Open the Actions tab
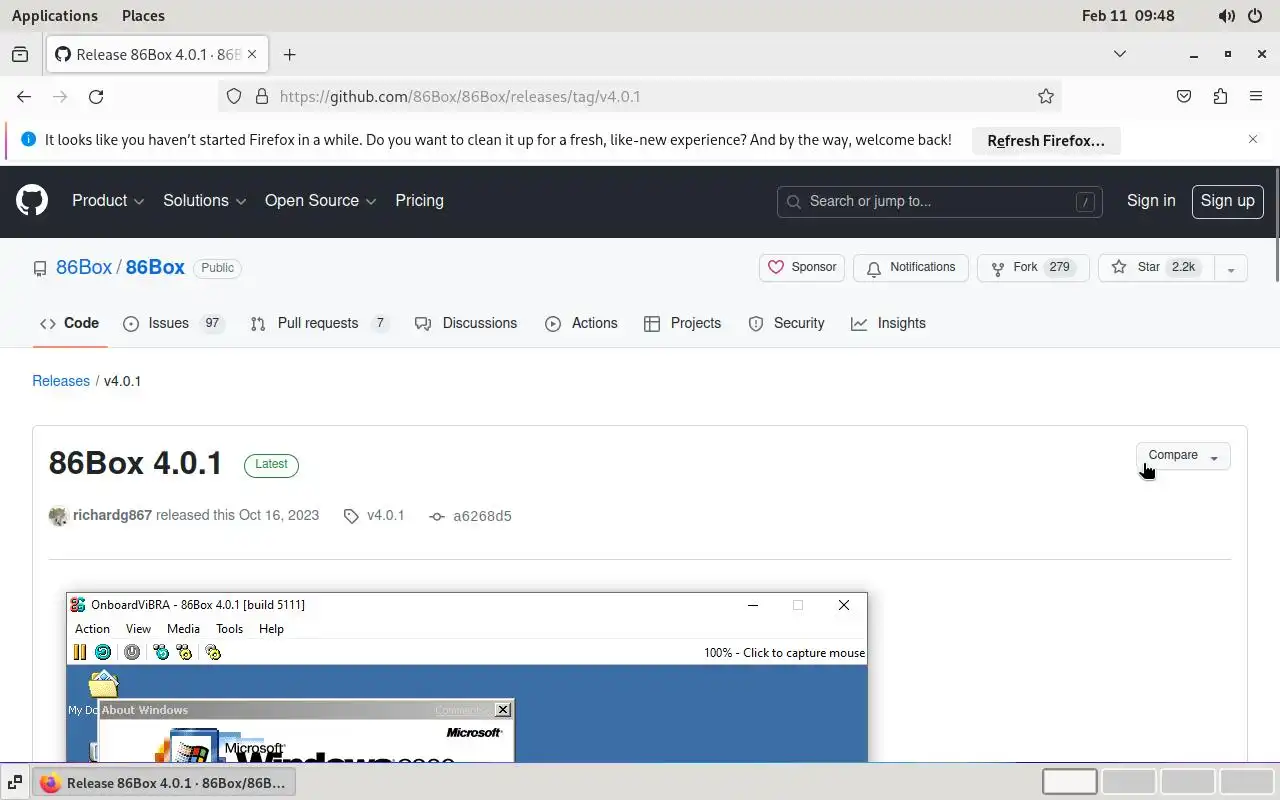The height and width of the screenshot is (800, 1280). point(581,323)
